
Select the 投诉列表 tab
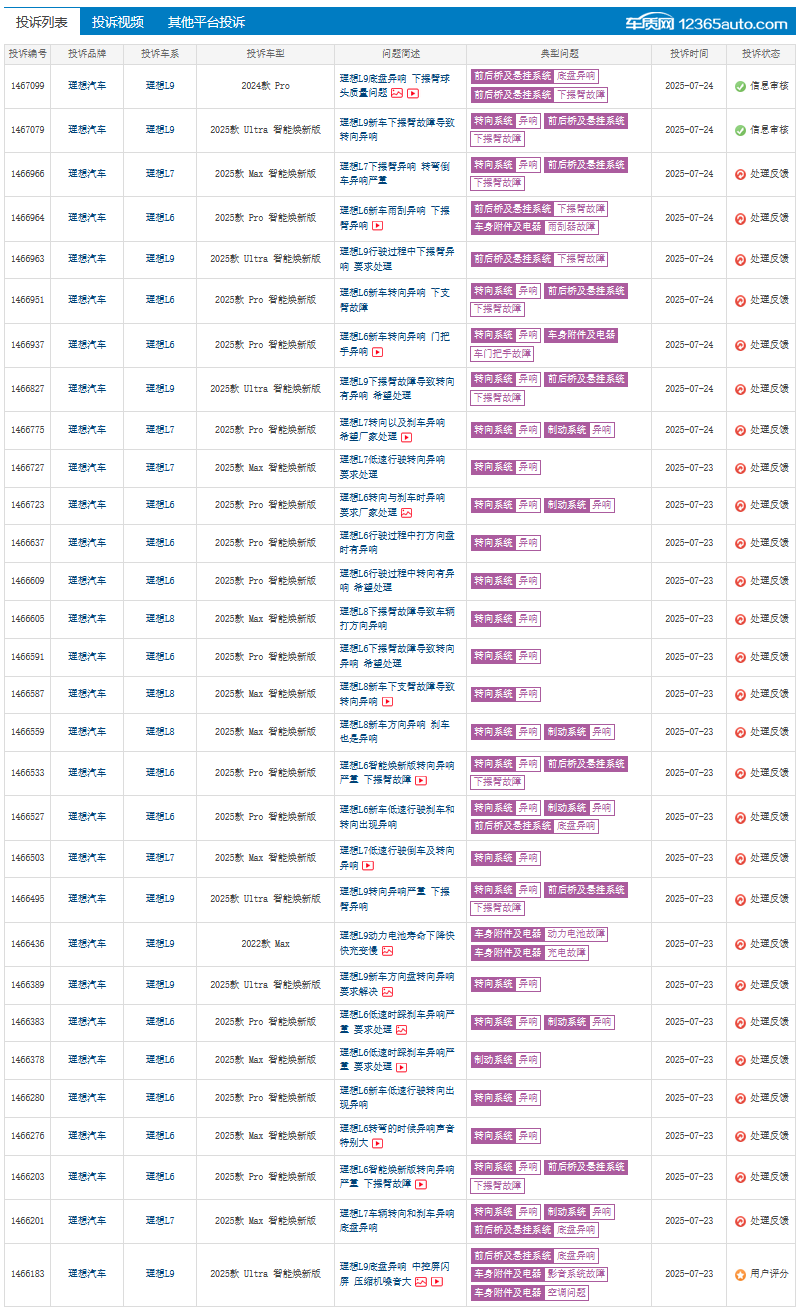(x=42, y=22)
